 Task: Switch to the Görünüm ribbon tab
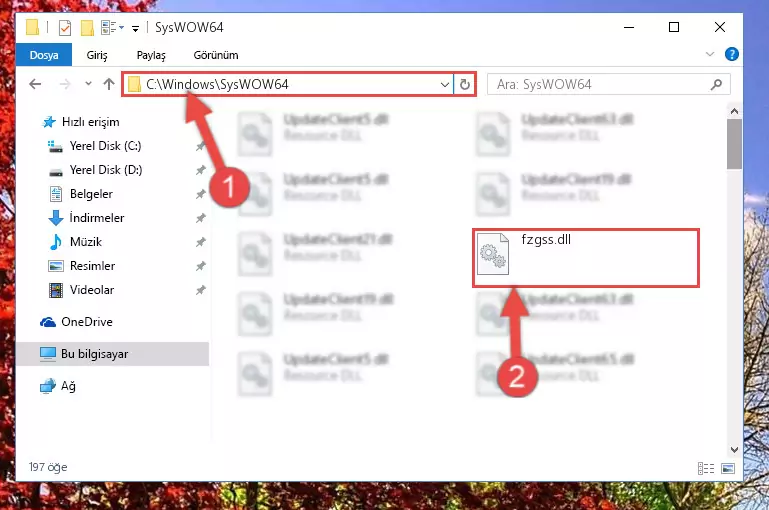click(x=216, y=55)
